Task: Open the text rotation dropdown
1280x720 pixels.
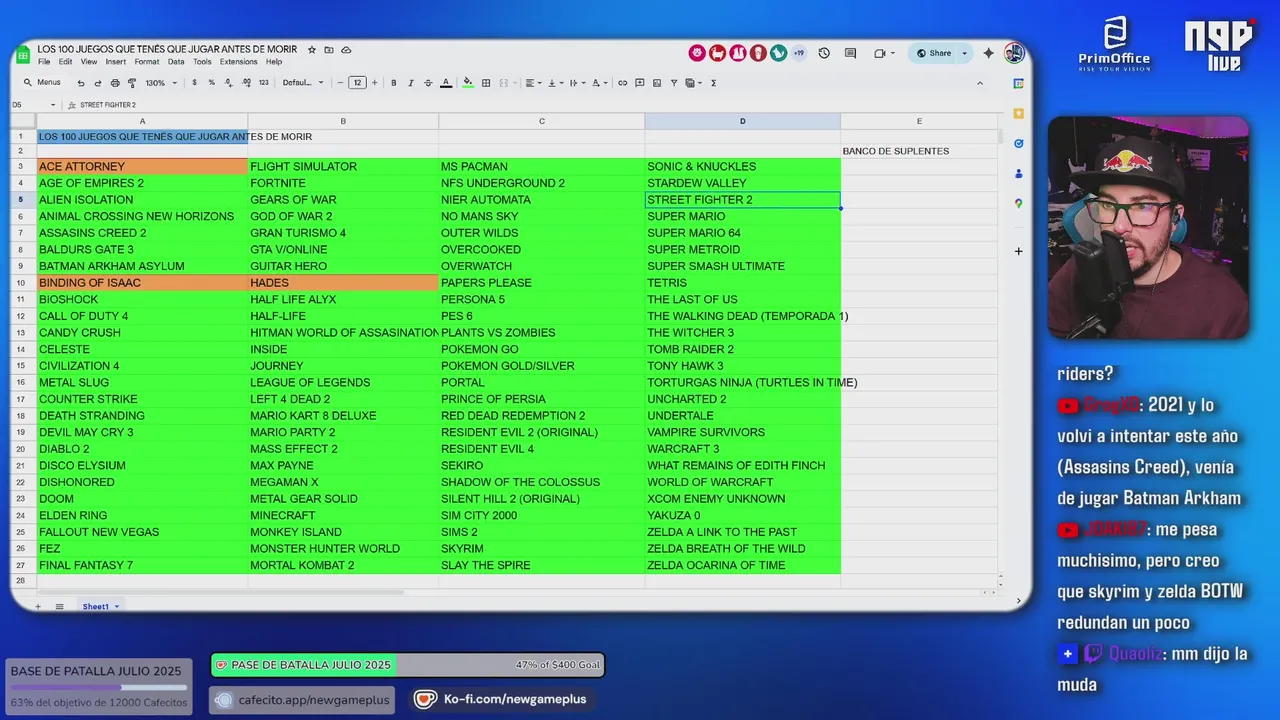Action: [600, 83]
